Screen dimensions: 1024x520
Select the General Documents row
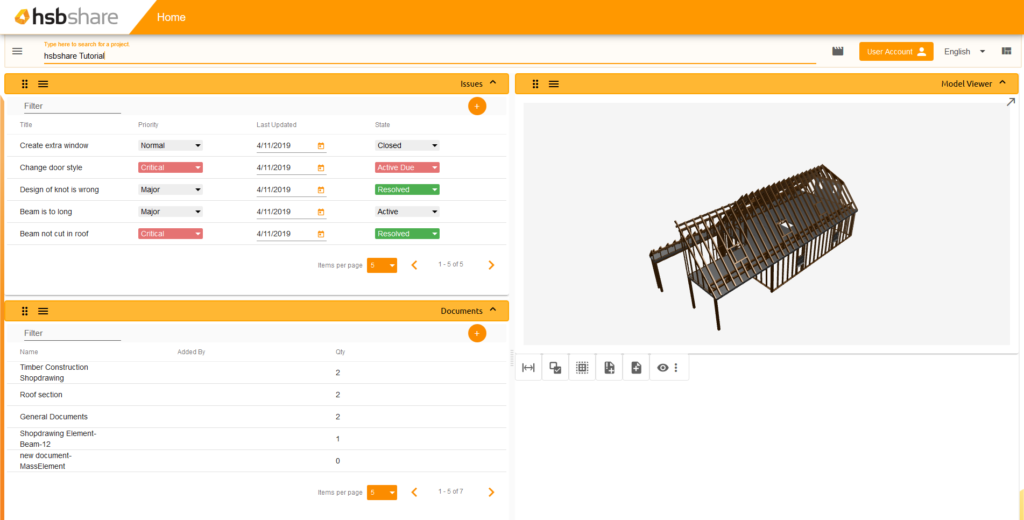click(257, 417)
